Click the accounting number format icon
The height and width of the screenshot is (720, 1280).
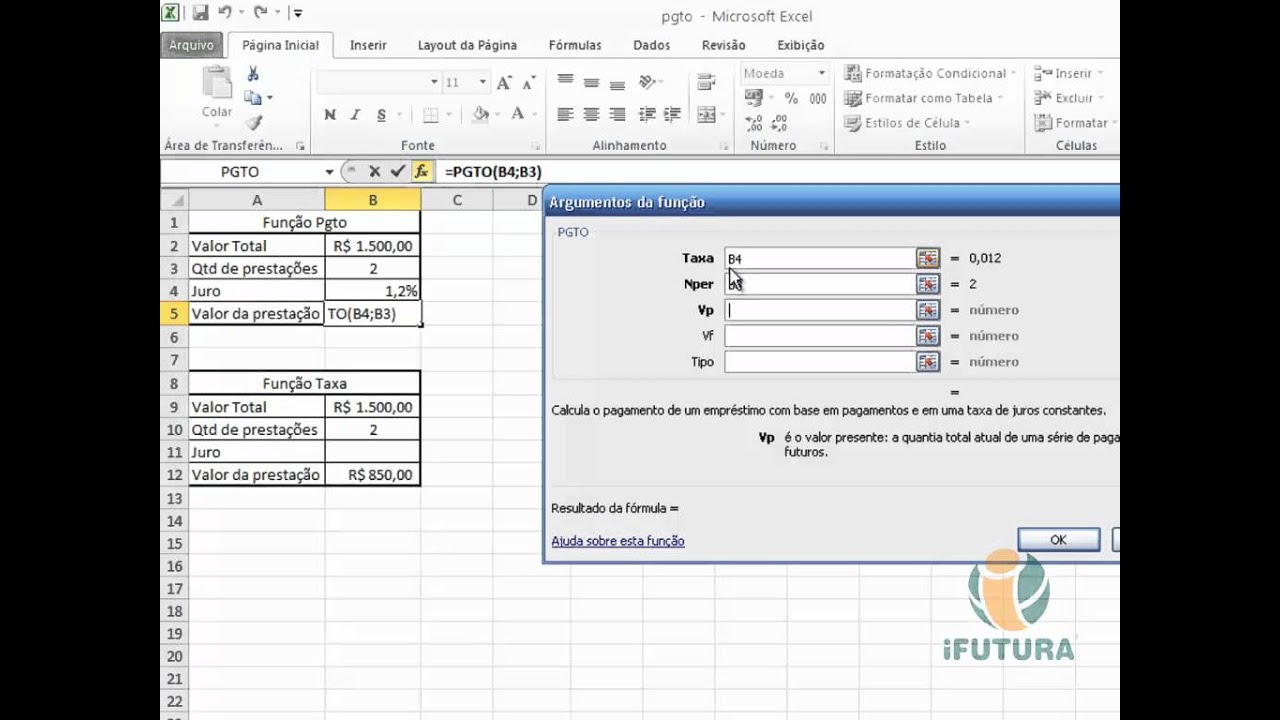(756, 98)
